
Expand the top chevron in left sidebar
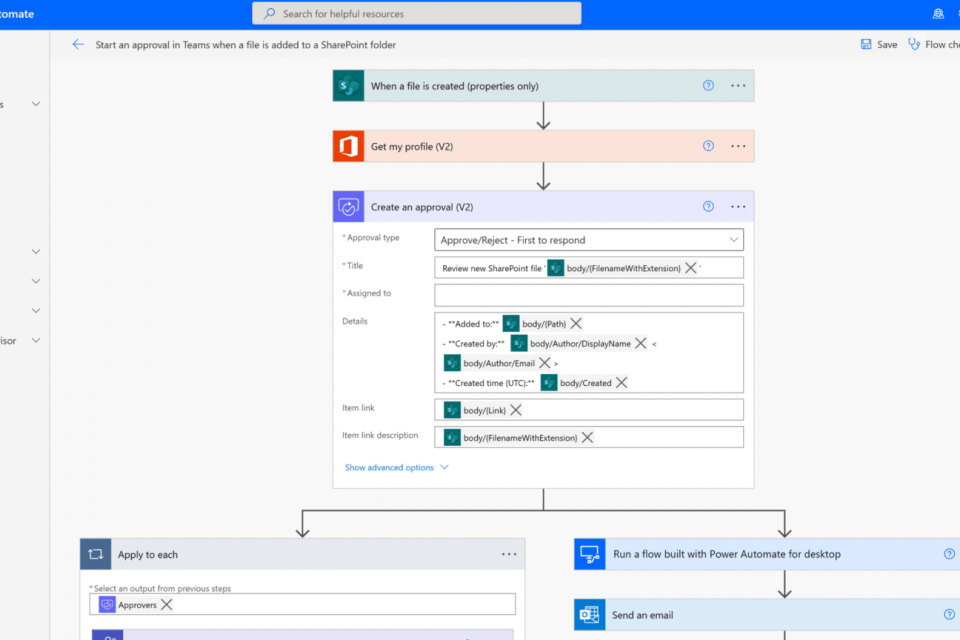[36, 104]
